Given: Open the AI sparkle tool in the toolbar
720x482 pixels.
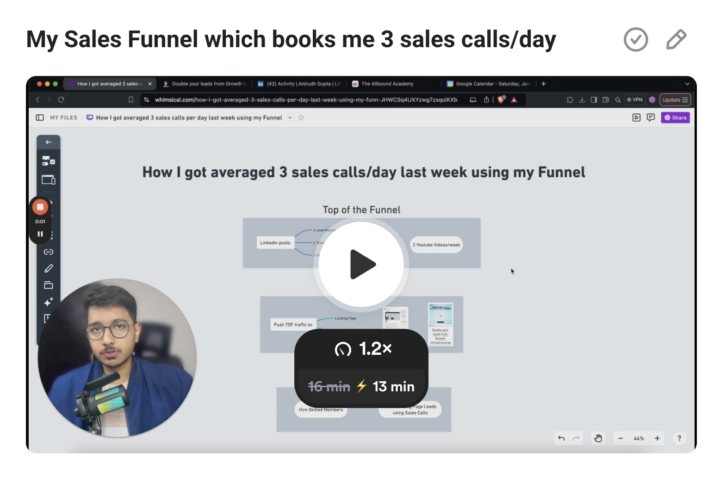Looking at the screenshot, I should tap(48, 302).
